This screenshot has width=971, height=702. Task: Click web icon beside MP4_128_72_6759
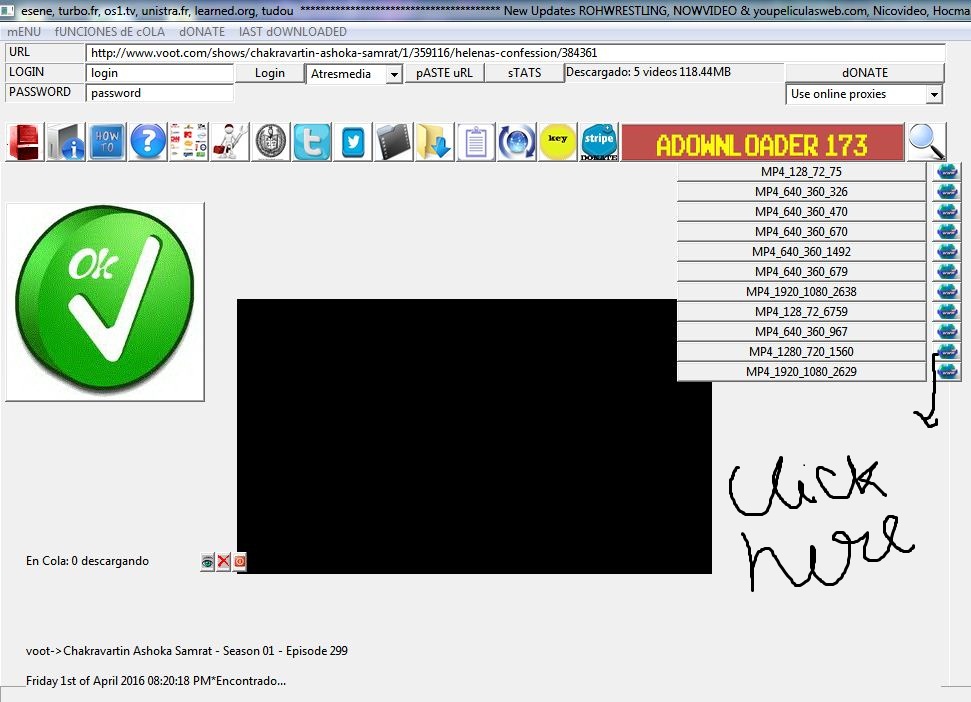947,311
